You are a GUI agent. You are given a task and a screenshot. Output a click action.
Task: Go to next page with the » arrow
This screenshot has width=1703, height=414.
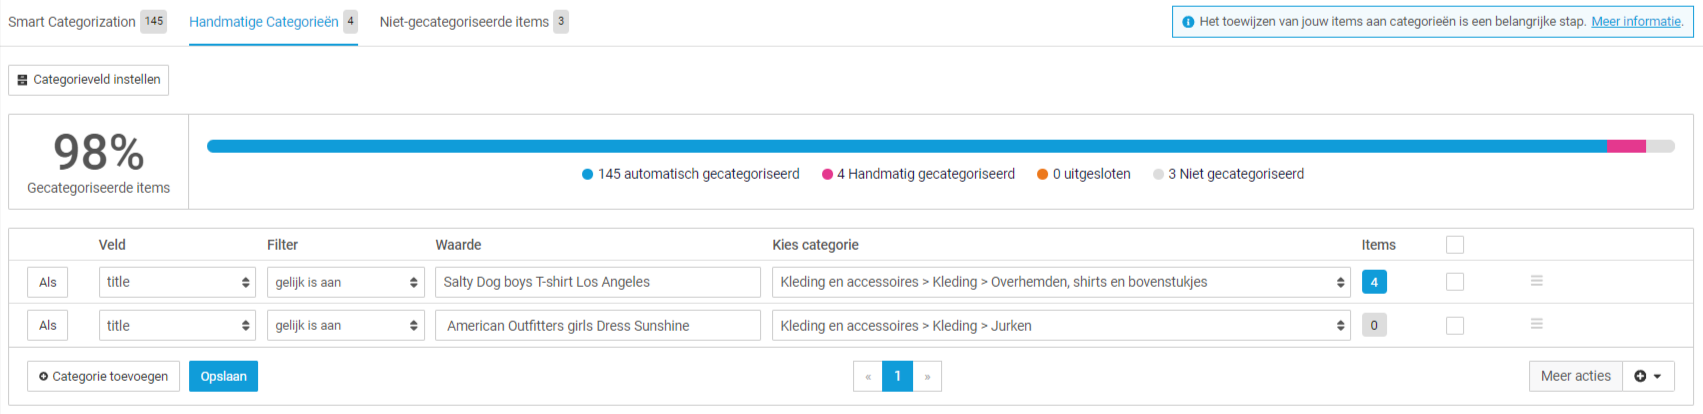927,376
